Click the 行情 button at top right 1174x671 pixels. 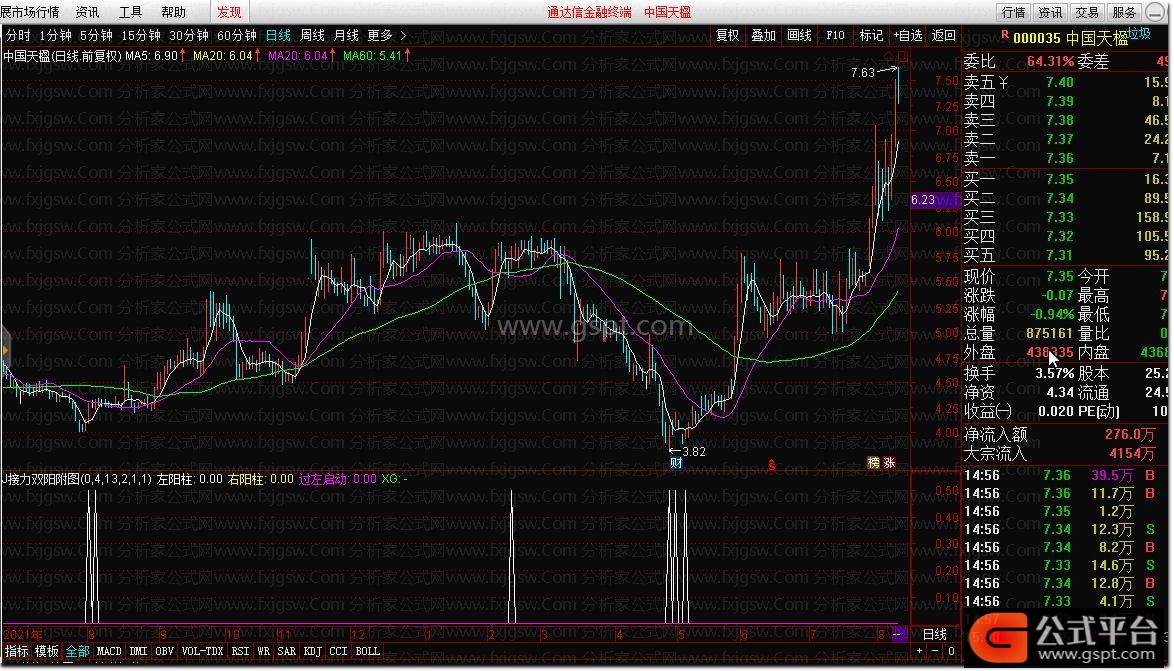(x=1014, y=12)
